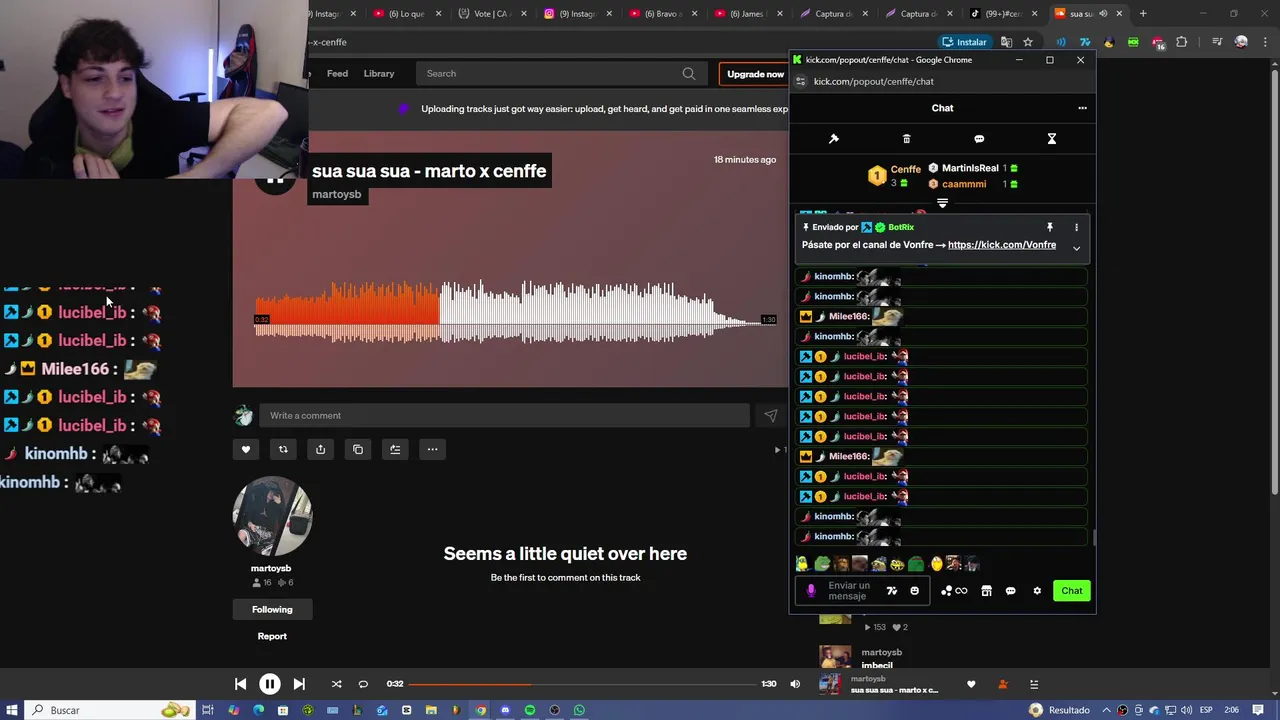Click the Buscar taskbar search box
Screen dimensions: 1280x720
(x=108, y=710)
